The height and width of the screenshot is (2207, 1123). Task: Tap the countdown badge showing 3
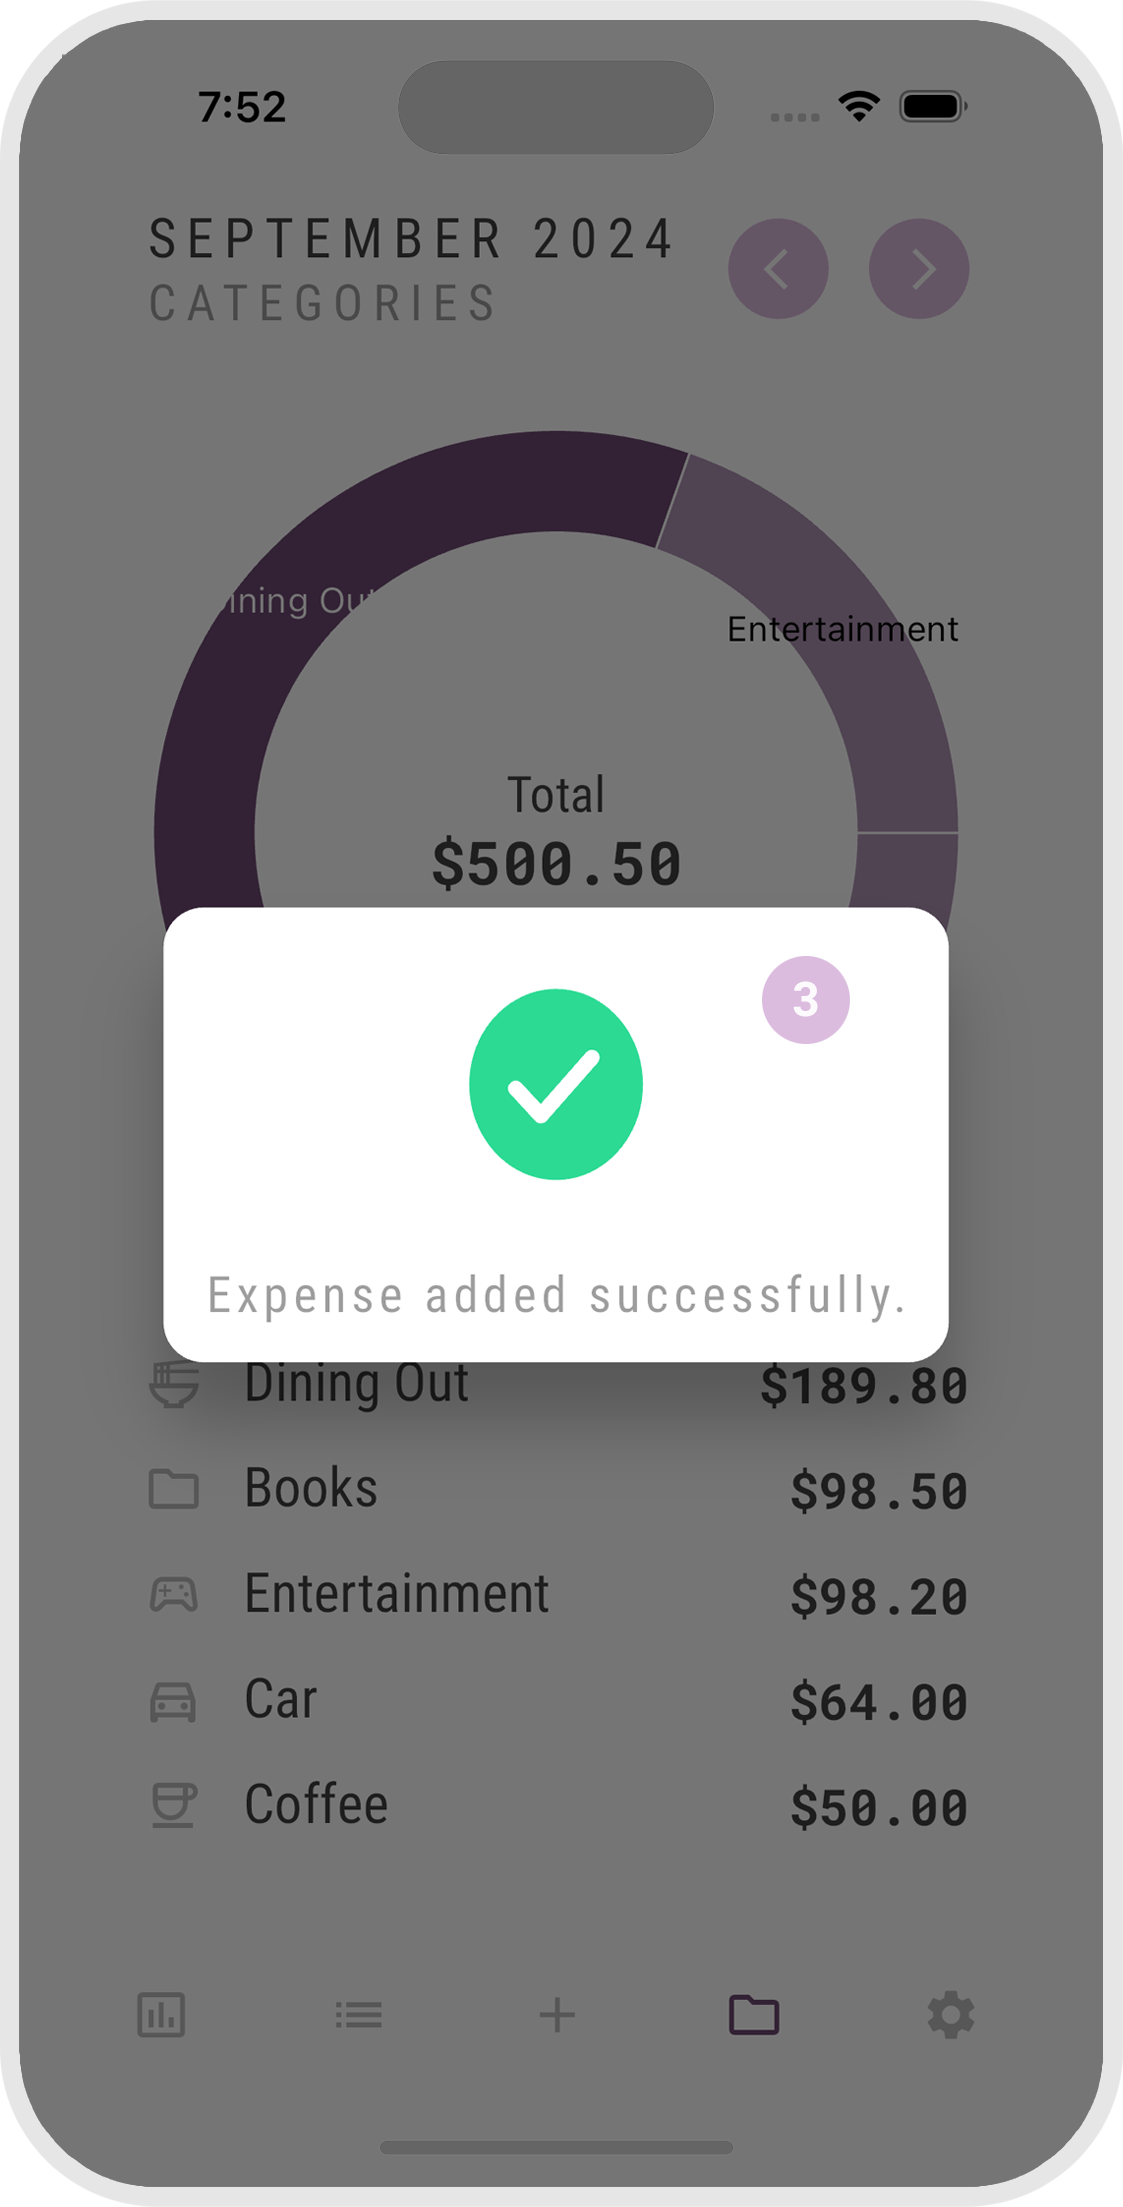(805, 1000)
